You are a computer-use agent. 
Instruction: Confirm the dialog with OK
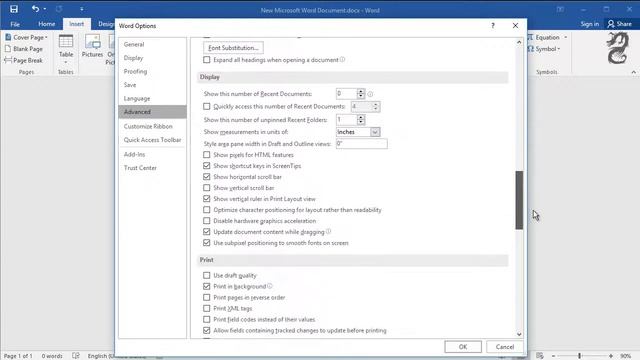(x=463, y=347)
